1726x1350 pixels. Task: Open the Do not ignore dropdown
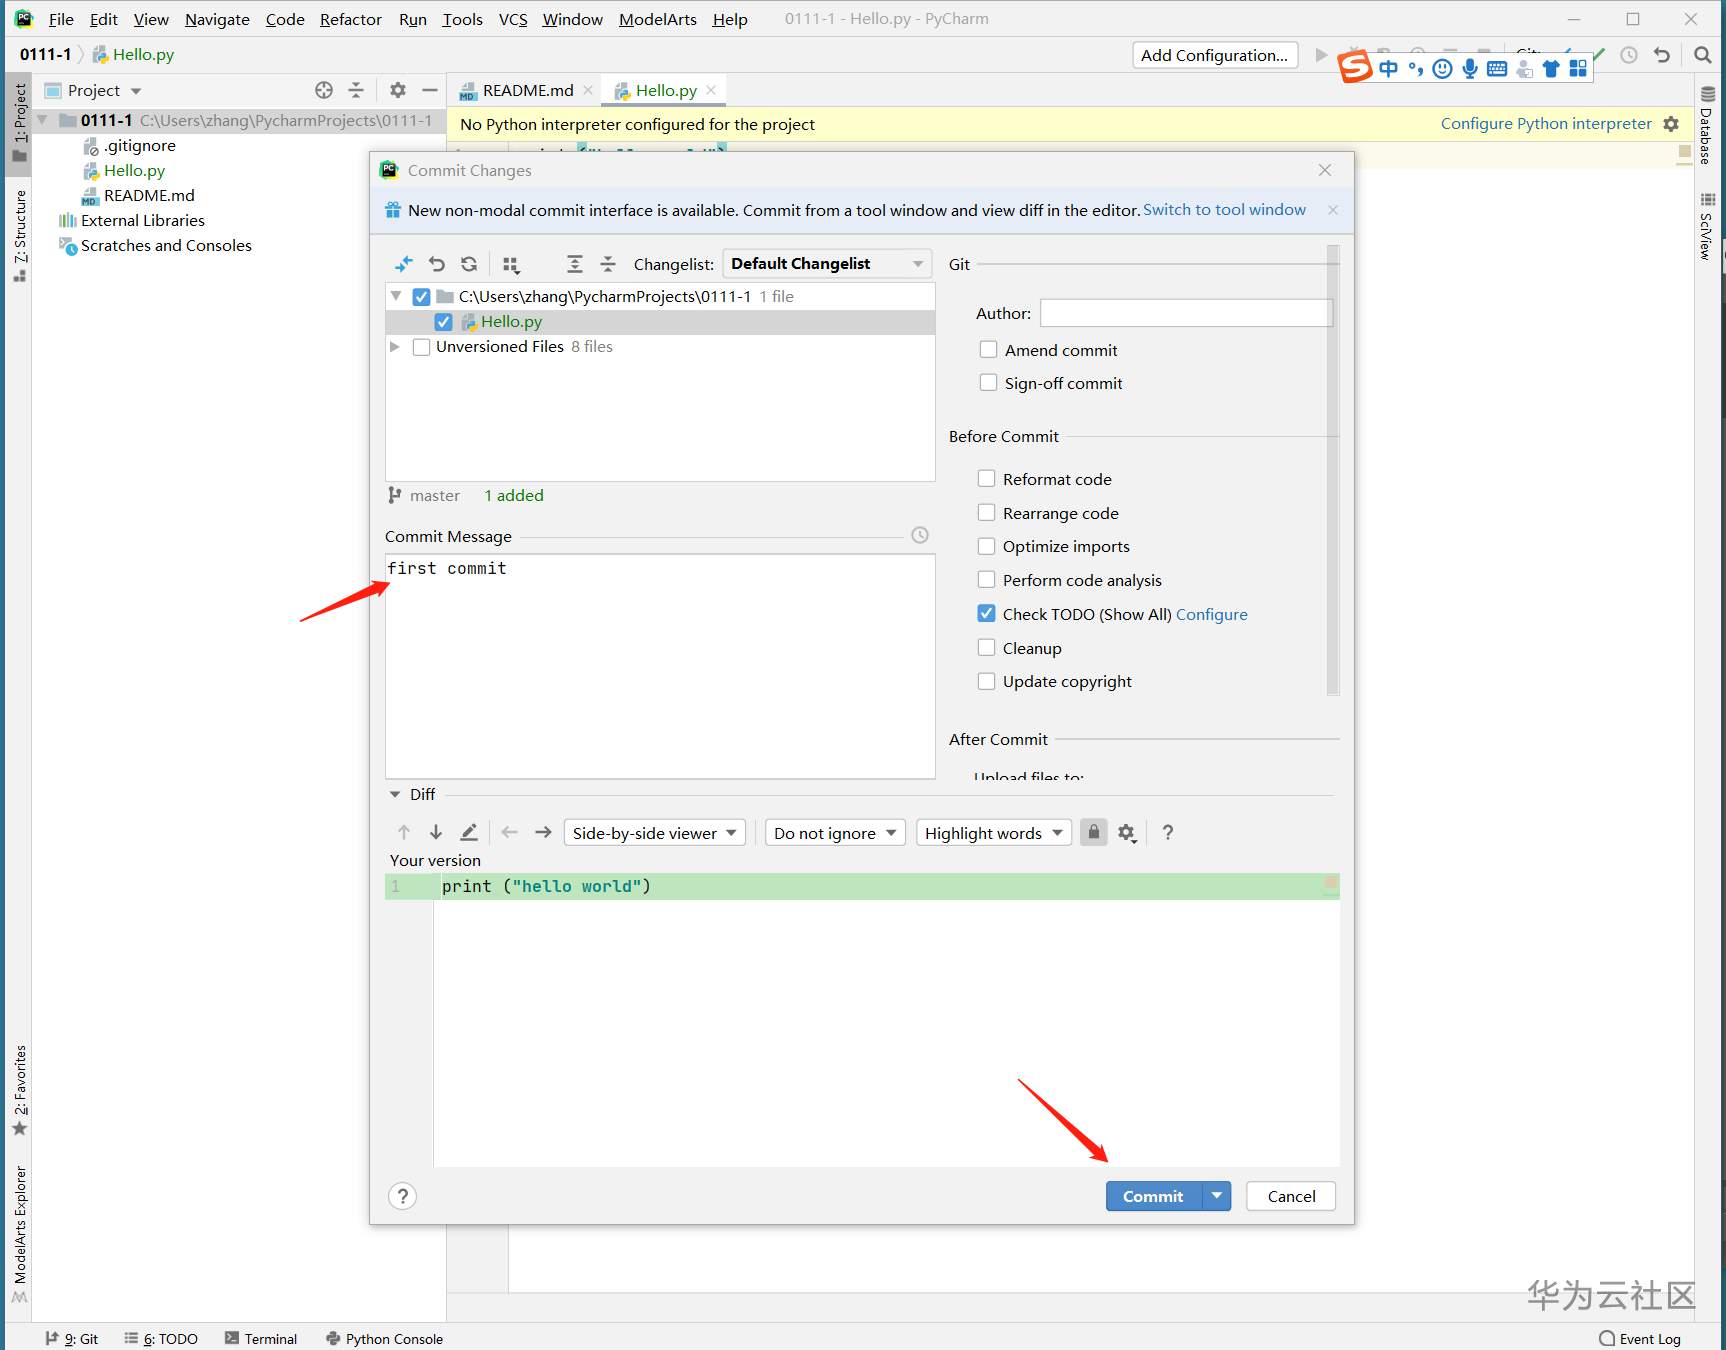(835, 833)
